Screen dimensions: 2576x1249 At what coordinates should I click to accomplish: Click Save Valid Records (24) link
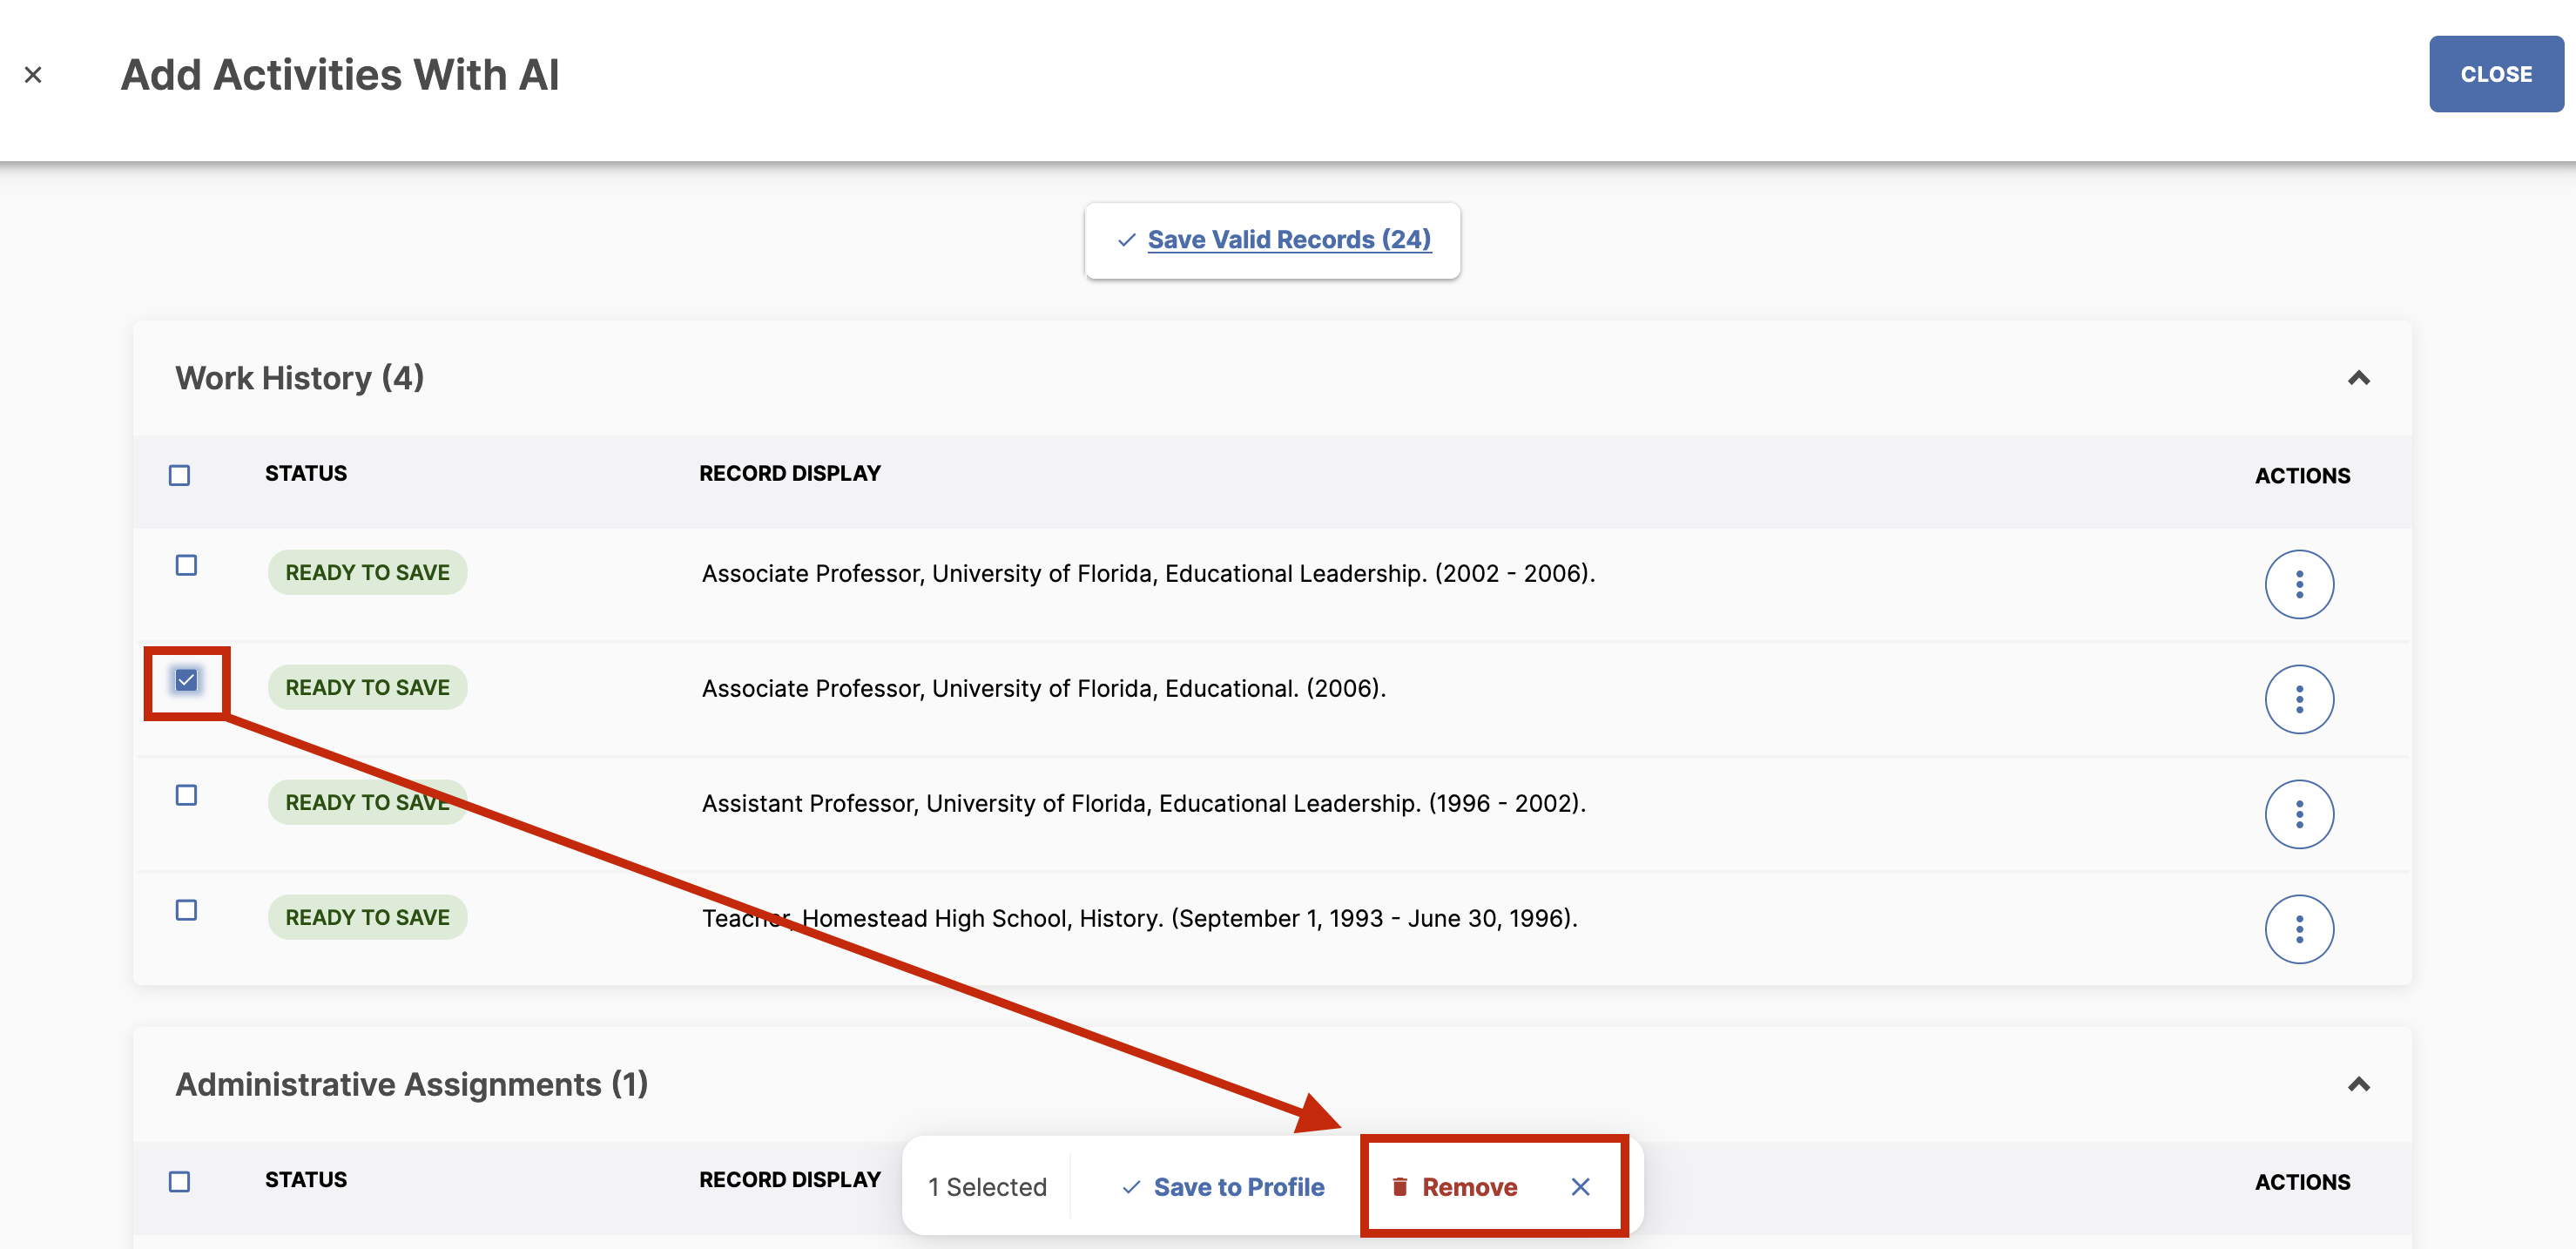(1288, 240)
